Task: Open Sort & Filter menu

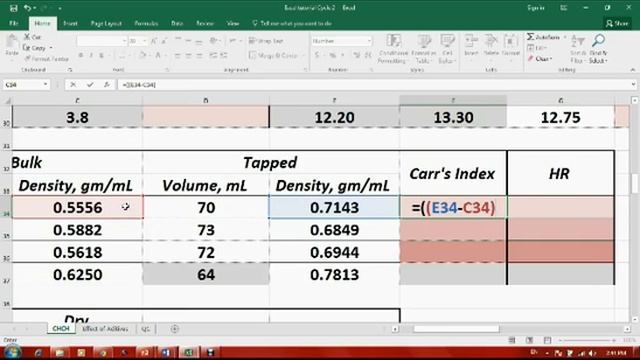Action: click(578, 49)
